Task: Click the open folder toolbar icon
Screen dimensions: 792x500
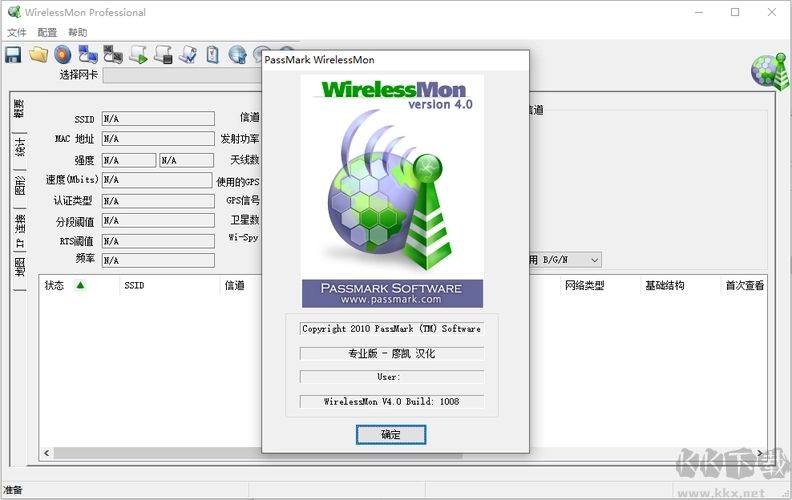Action: [38, 55]
